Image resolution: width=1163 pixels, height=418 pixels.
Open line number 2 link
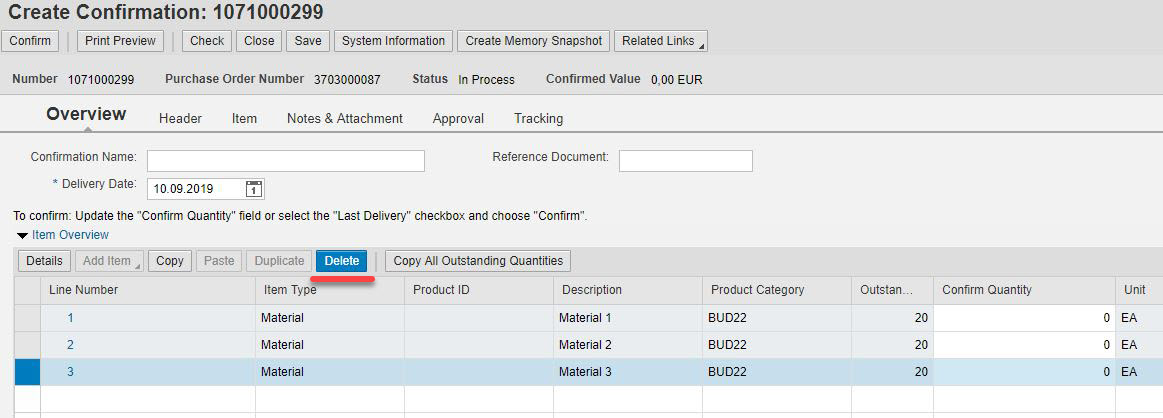tap(70, 345)
